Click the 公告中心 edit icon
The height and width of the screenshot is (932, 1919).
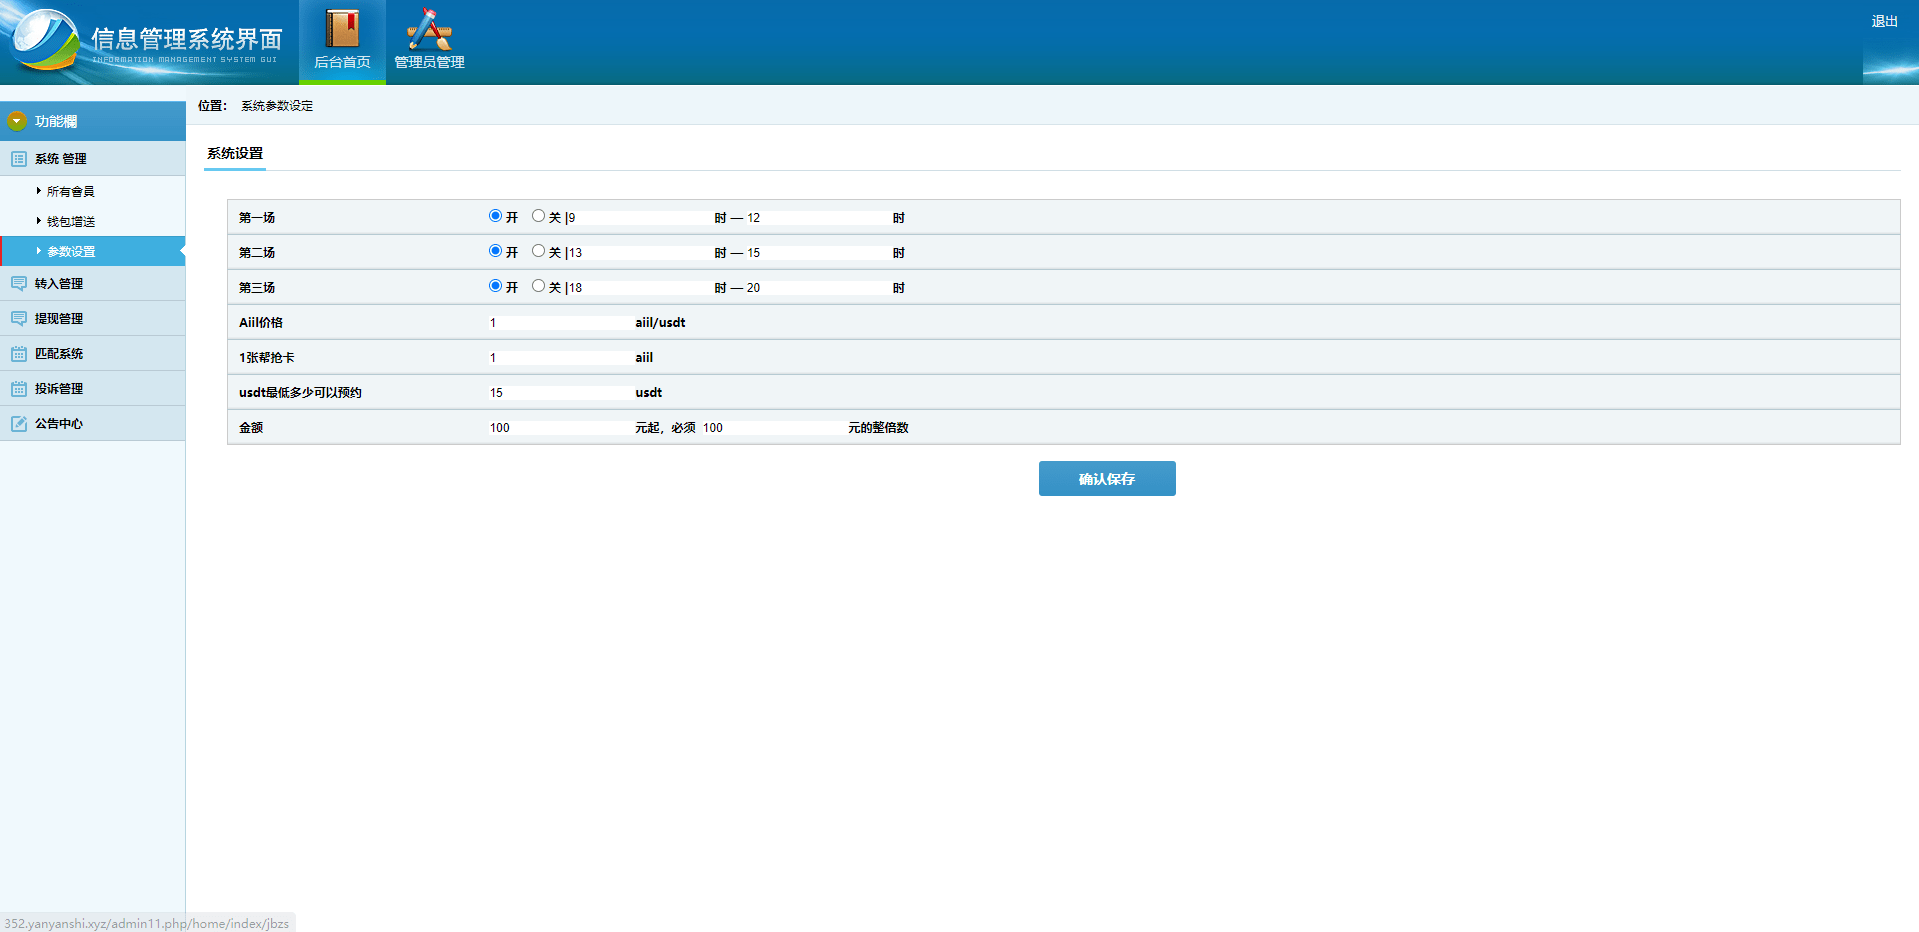pos(19,424)
